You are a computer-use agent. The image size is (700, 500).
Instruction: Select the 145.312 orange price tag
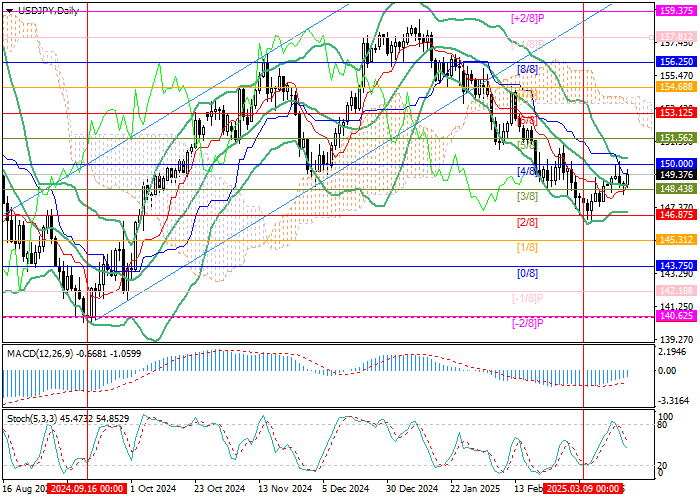(675, 240)
